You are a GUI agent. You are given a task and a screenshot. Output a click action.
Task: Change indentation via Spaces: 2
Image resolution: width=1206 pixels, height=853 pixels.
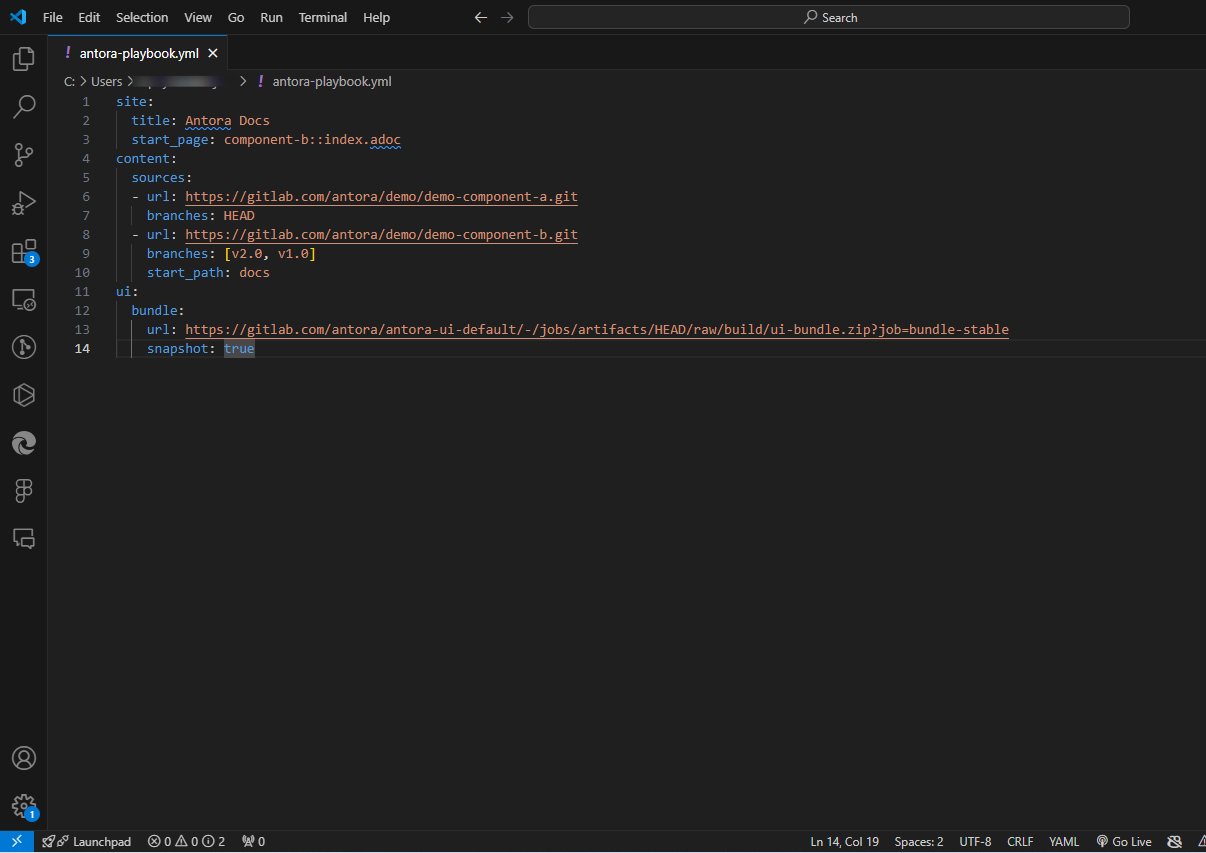coord(919,842)
